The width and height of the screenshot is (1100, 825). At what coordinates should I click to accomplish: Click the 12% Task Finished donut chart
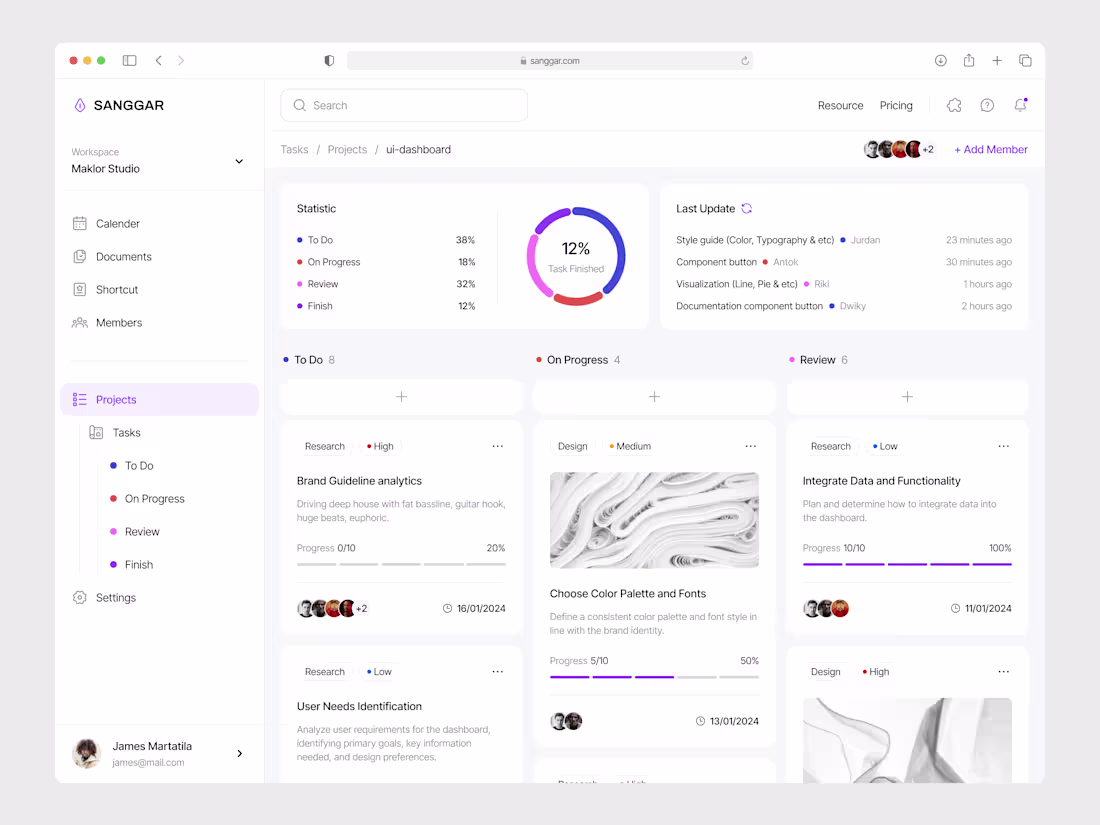pos(576,256)
